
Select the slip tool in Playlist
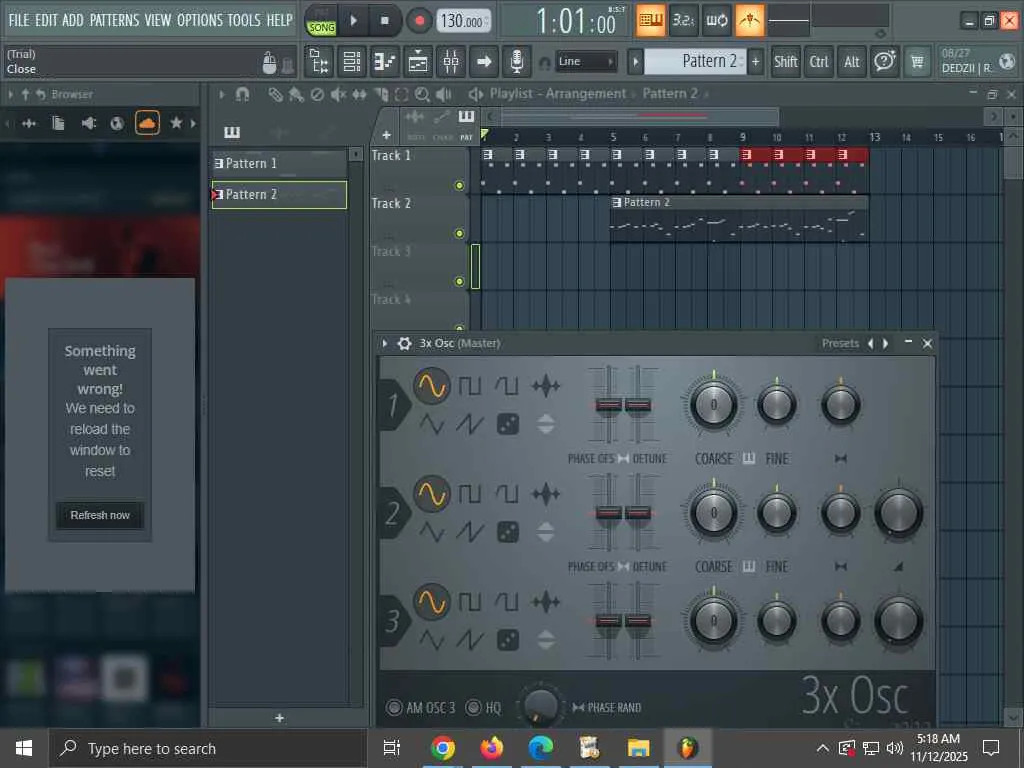click(359, 95)
